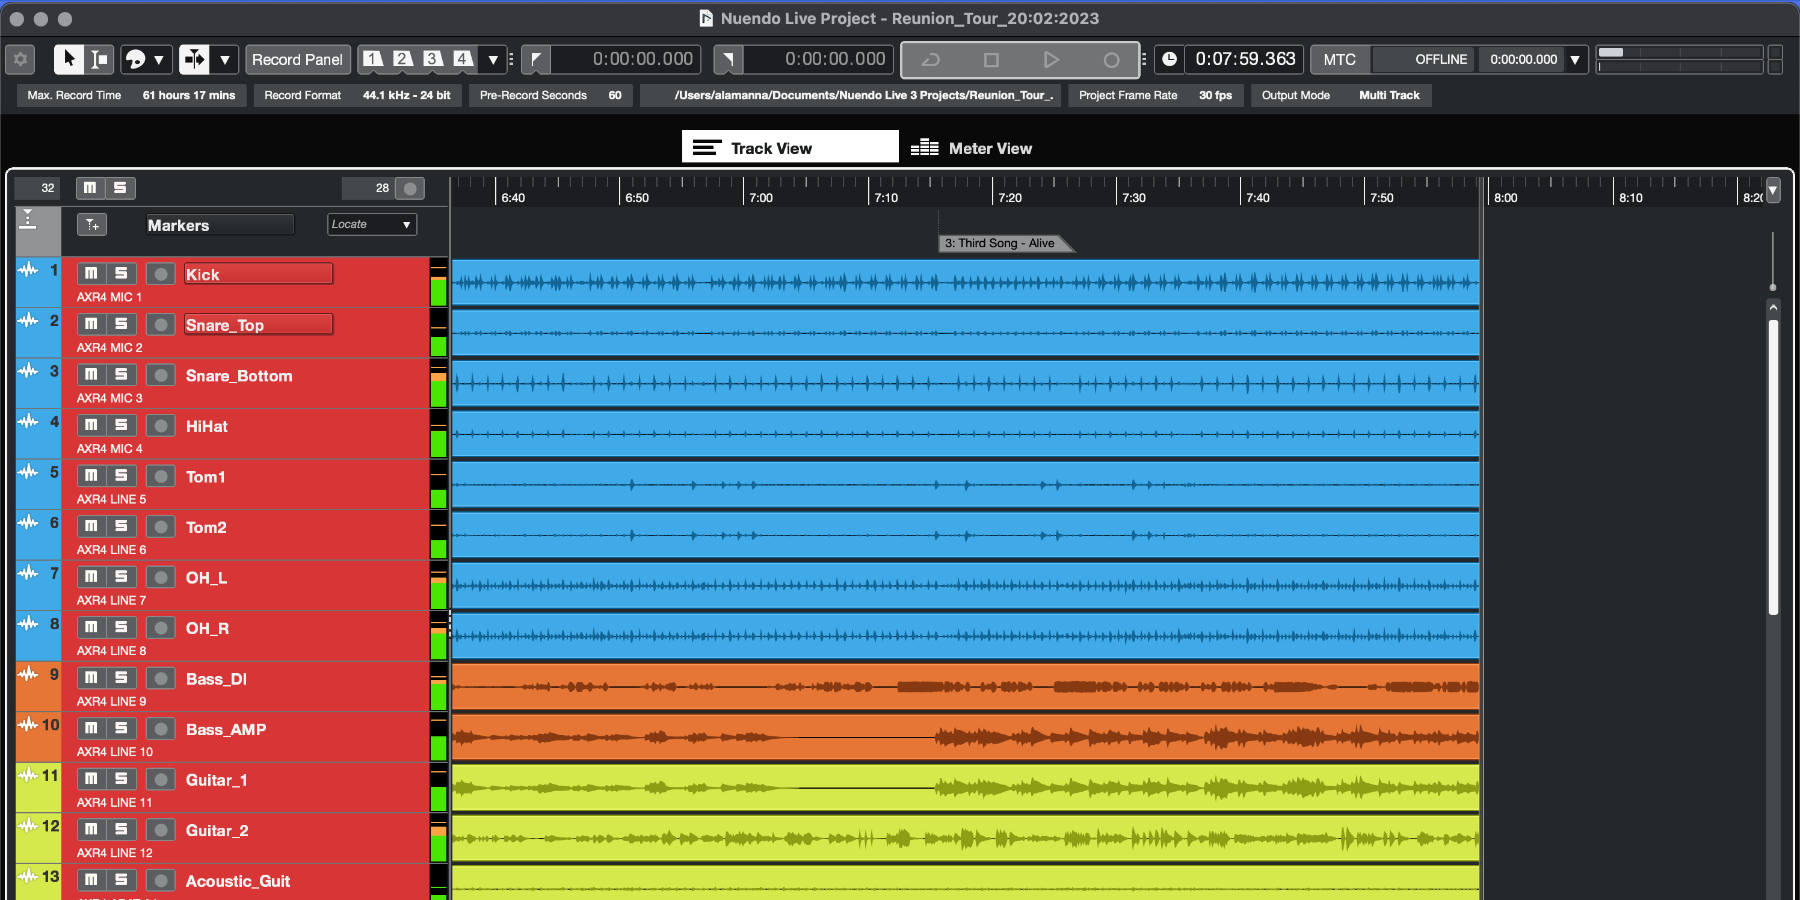Select the Range Selection tool
Viewport: 1800px width, 900px height.
[x=99, y=59]
